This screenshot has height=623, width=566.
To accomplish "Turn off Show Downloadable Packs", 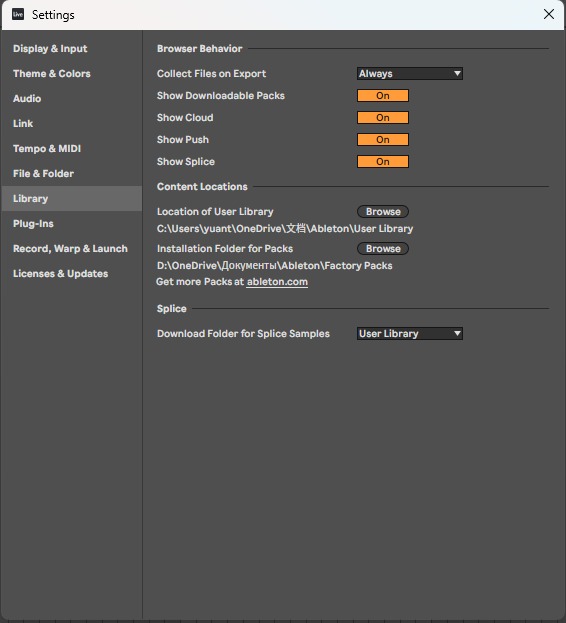I will click(x=382, y=96).
